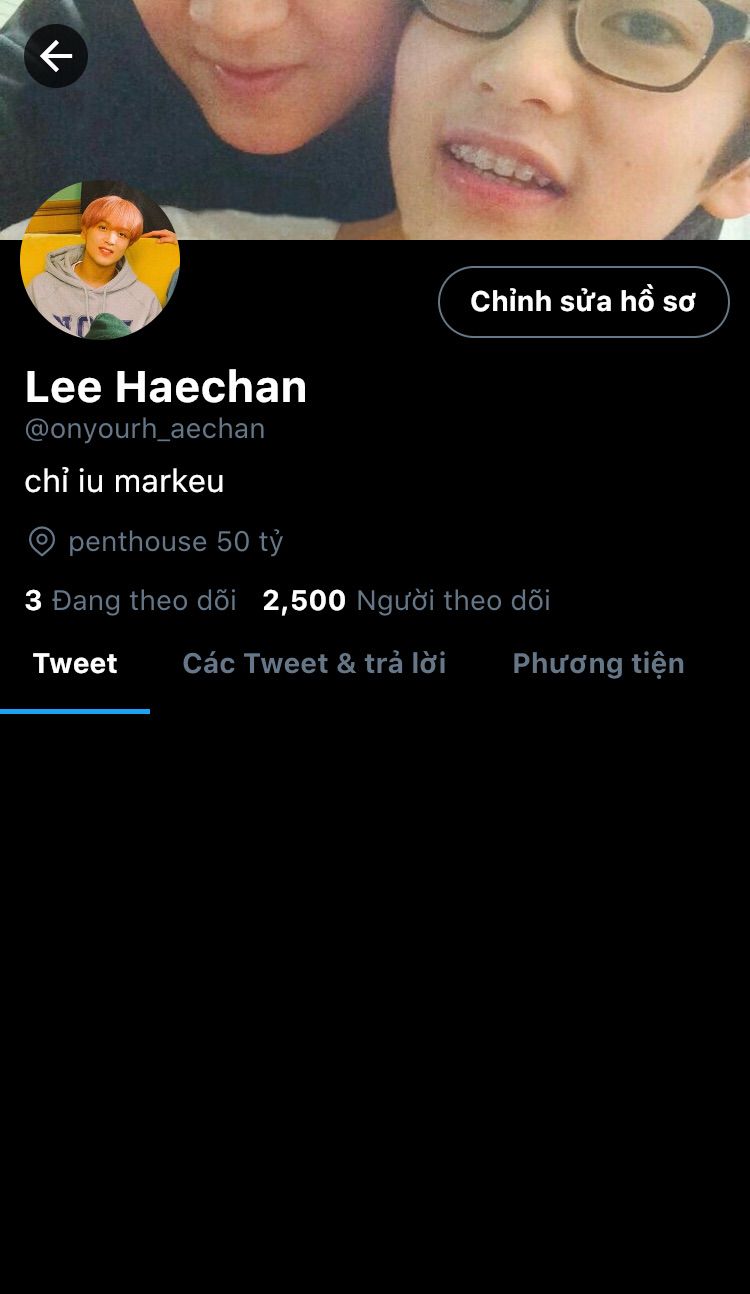The height and width of the screenshot is (1294, 750).
Task: Go back using the arrow icon
Action: (x=56, y=56)
